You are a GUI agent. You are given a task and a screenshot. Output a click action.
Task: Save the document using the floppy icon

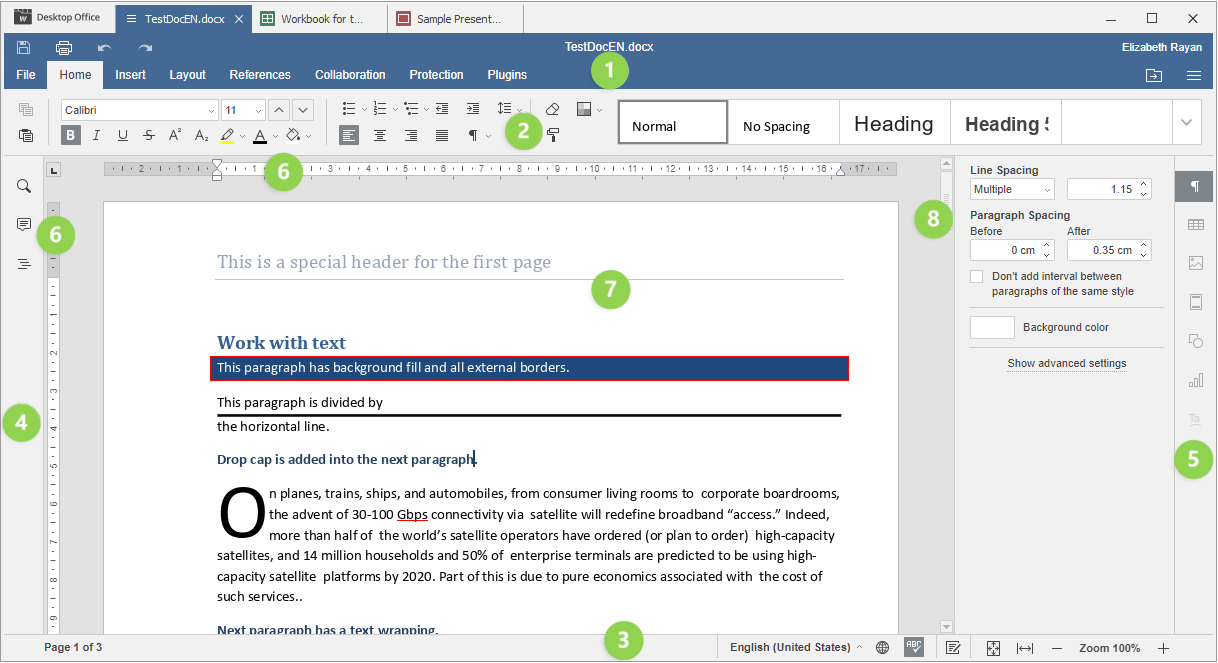click(x=24, y=47)
